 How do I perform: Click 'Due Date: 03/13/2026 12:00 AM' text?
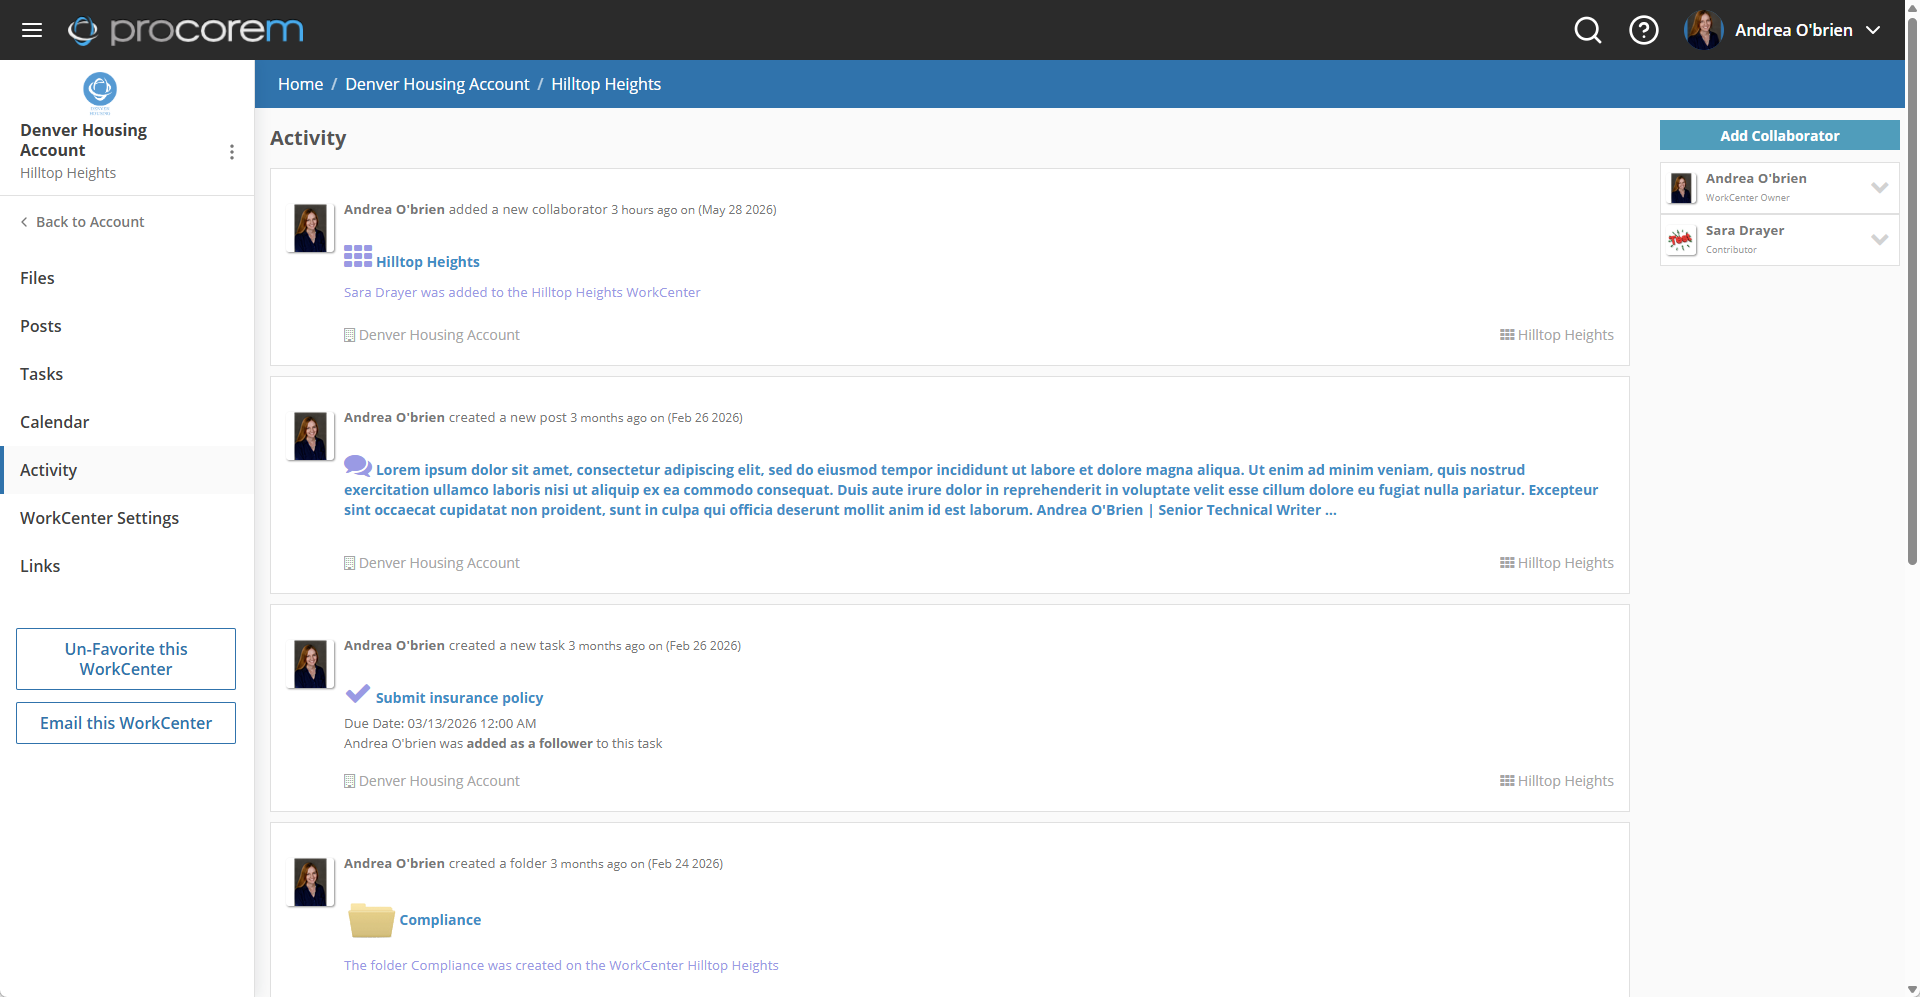[440, 724]
